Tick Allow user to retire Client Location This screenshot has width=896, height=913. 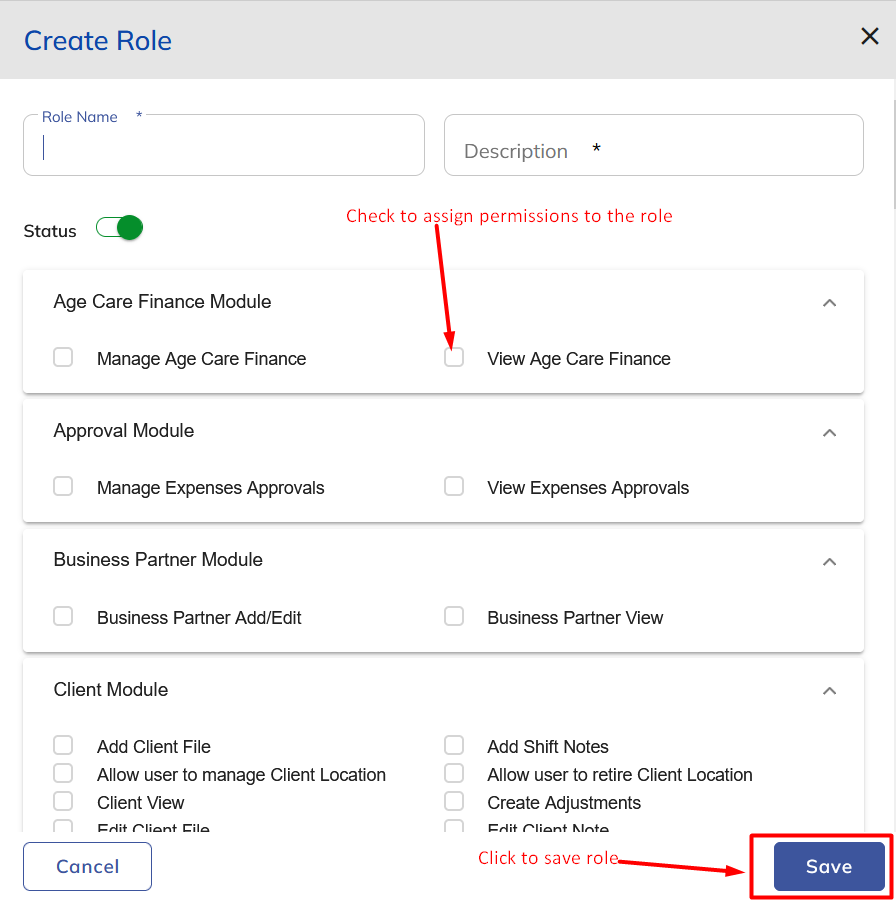pos(454,774)
